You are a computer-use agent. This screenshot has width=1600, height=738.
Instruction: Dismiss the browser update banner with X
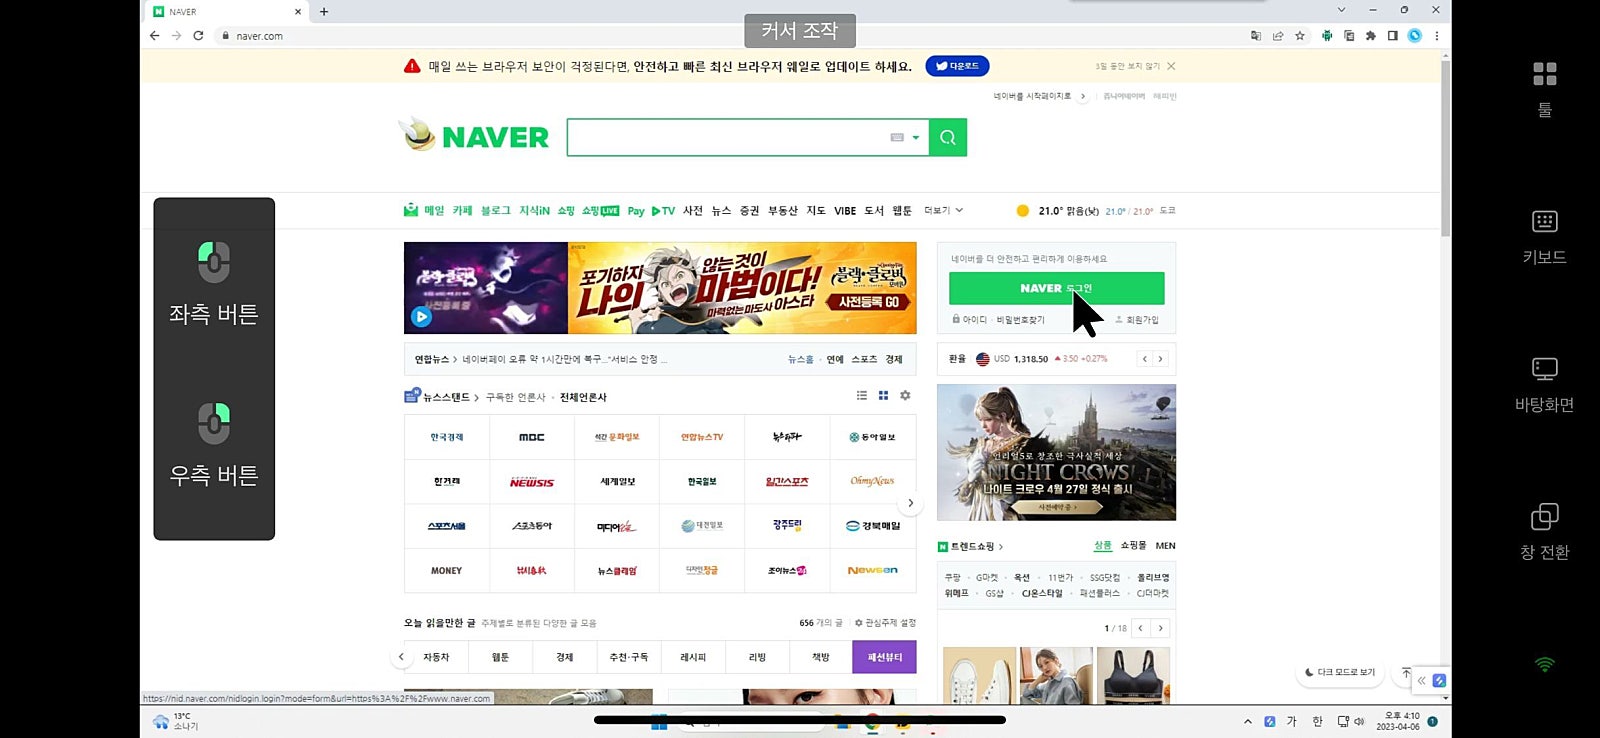point(1171,66)
